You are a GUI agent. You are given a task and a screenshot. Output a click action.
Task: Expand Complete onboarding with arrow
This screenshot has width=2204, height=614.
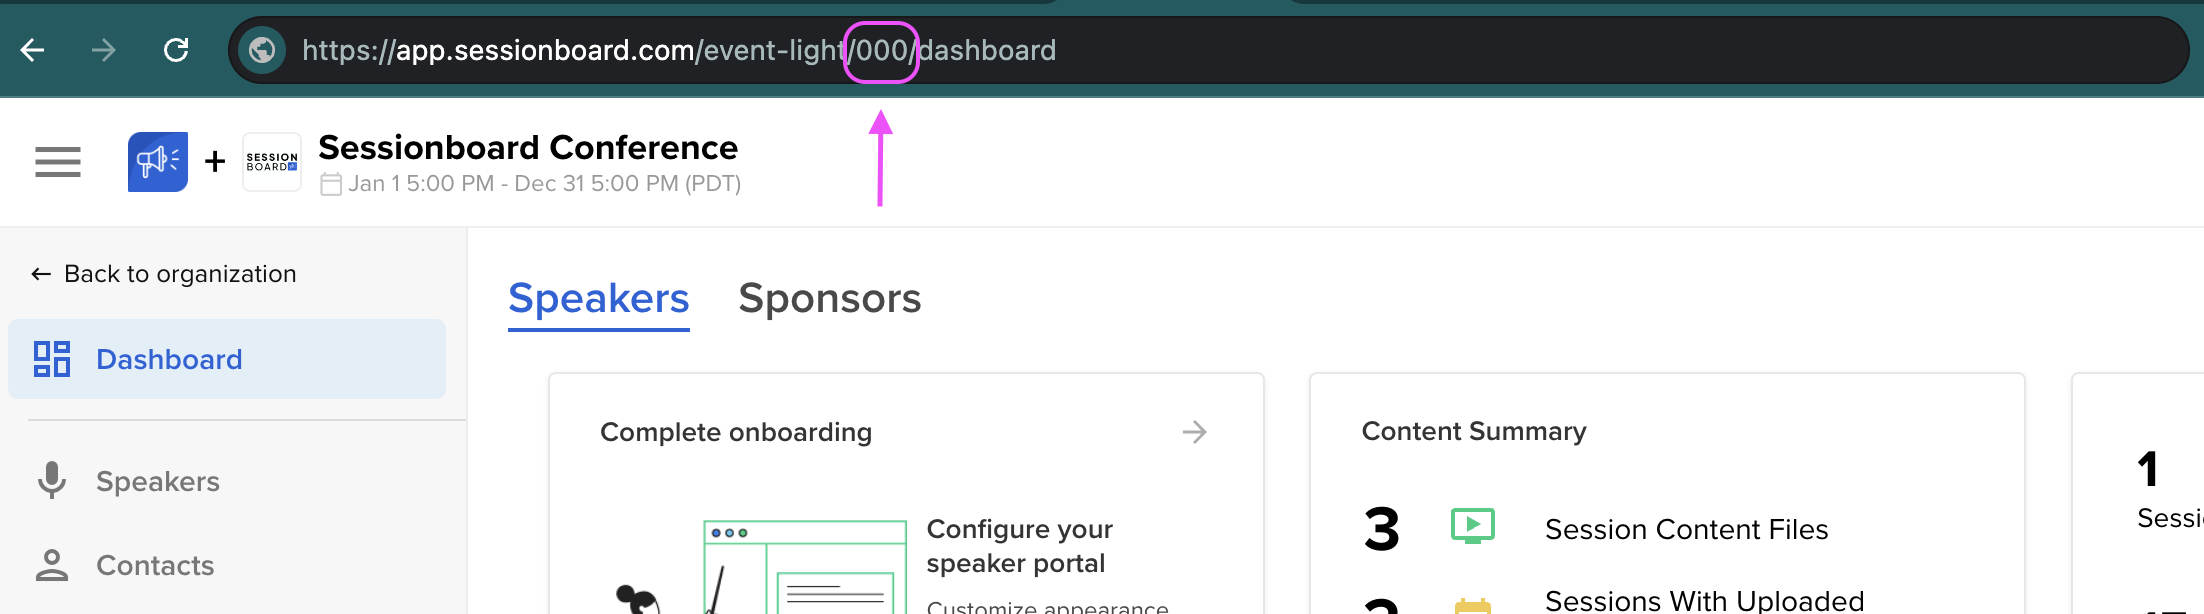click(x=1194, y=432)
